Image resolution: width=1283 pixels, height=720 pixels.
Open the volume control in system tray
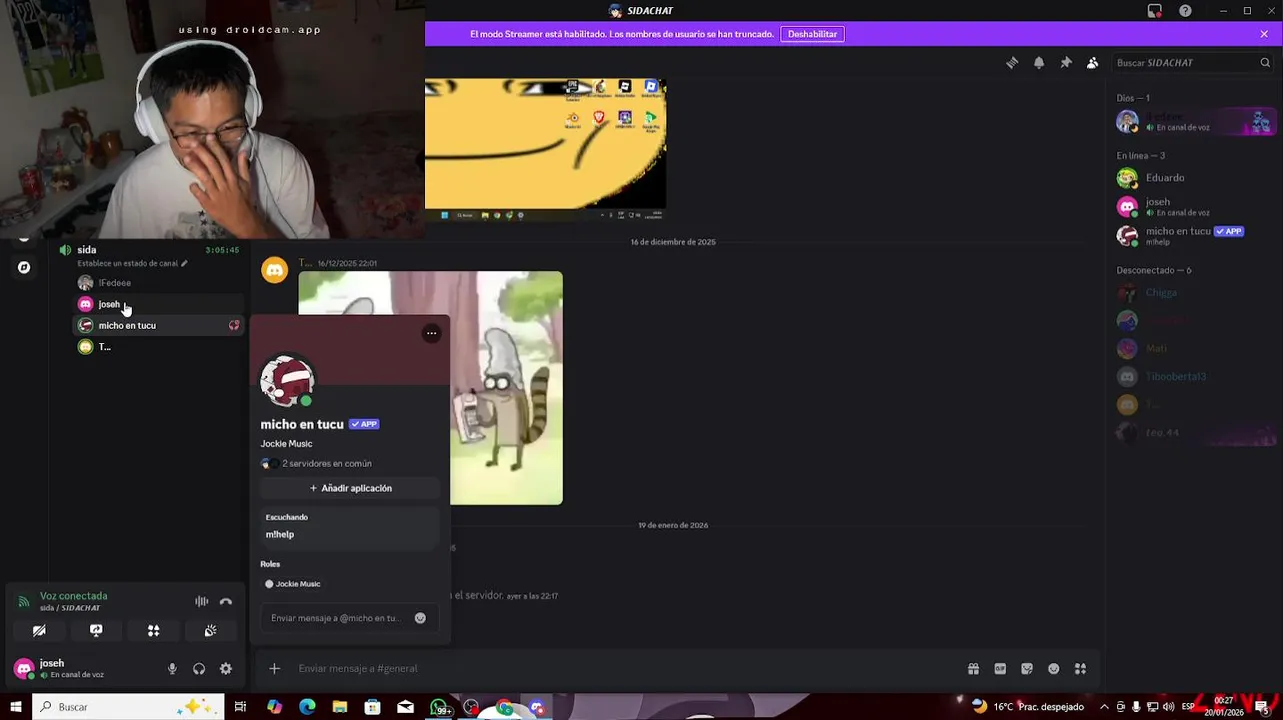(1167, 707)
